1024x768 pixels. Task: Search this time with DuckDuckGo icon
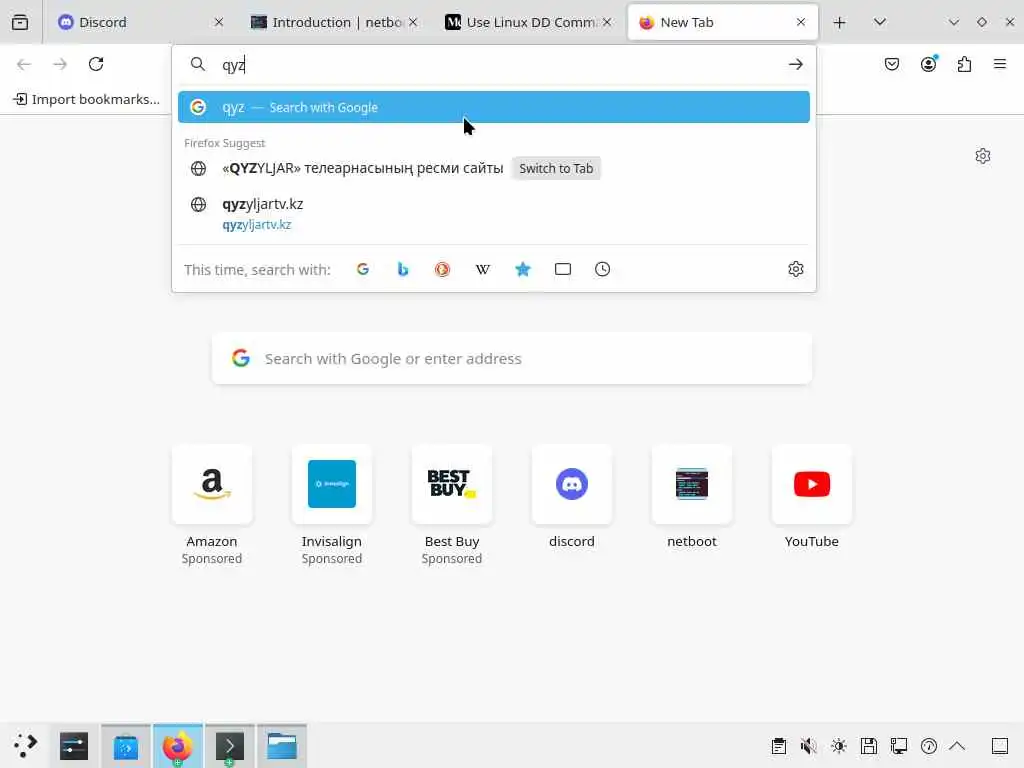point(443,269)
